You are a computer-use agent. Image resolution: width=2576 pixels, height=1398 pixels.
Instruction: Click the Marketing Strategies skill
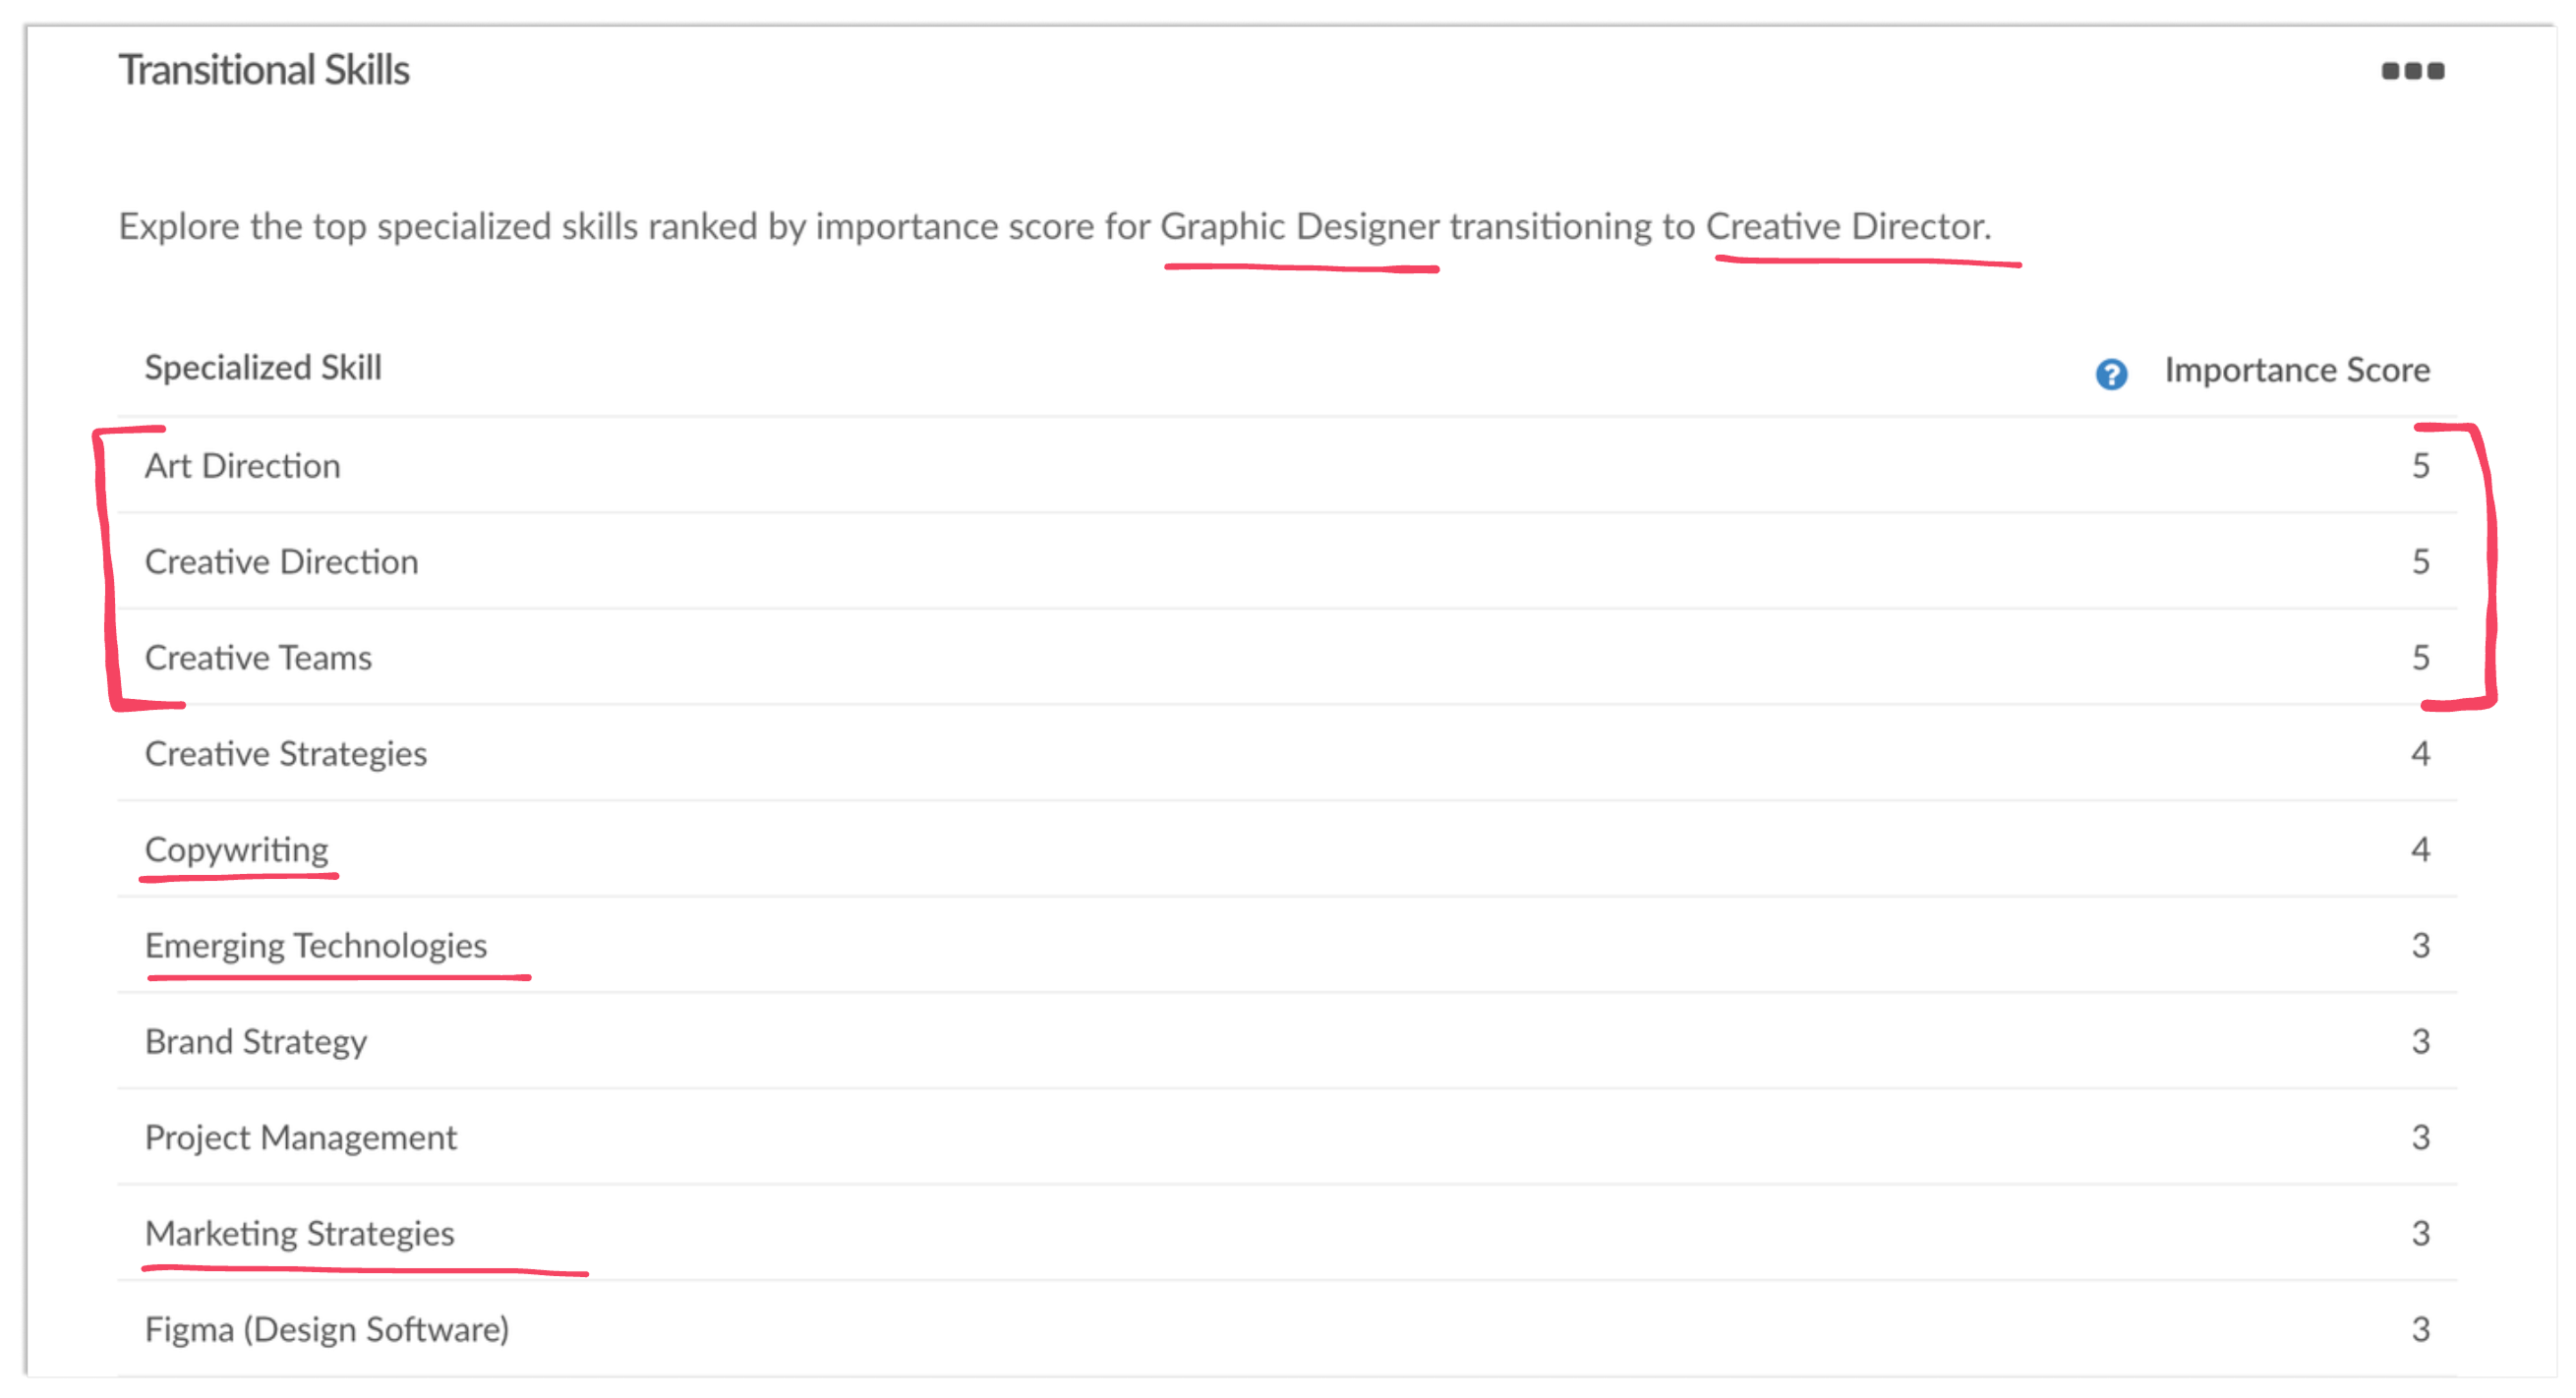pyautogui.click(x=300, y=1234)
